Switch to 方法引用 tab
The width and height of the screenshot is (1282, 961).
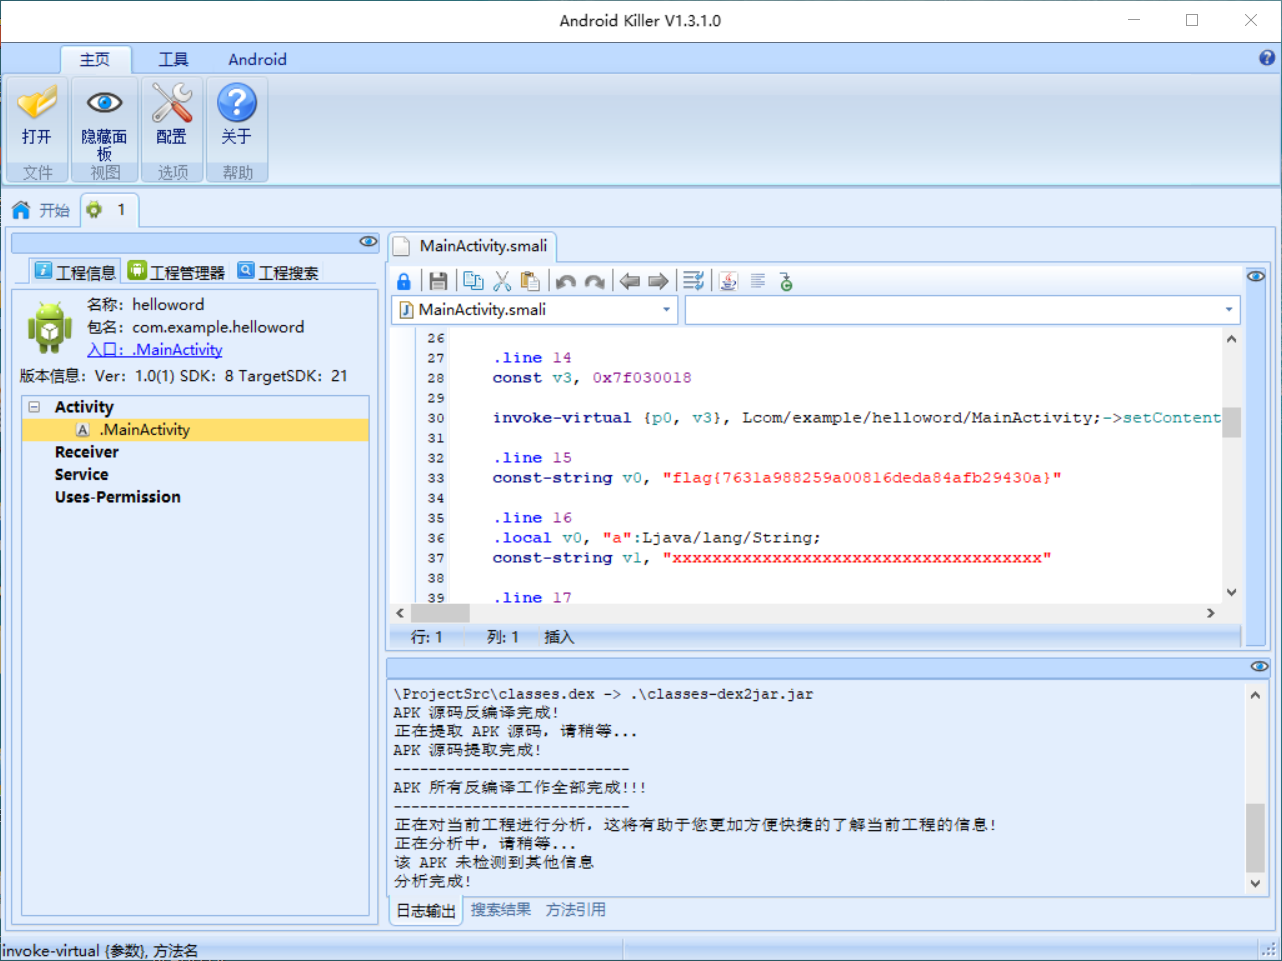pos(576,910)
